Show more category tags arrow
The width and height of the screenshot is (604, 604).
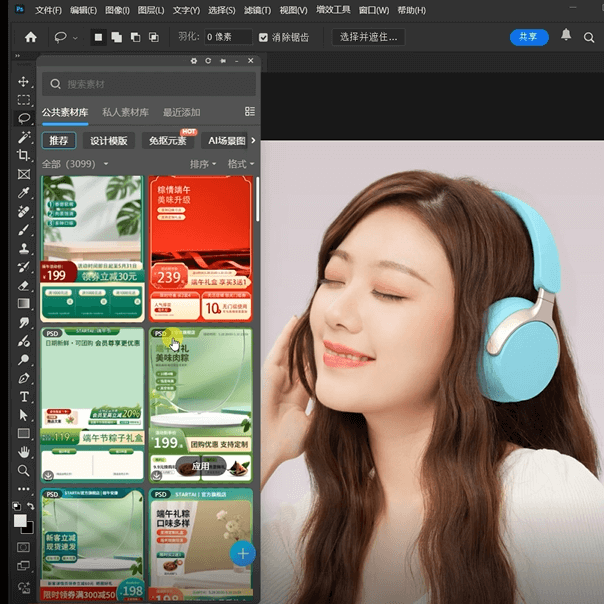click(253, 141)
